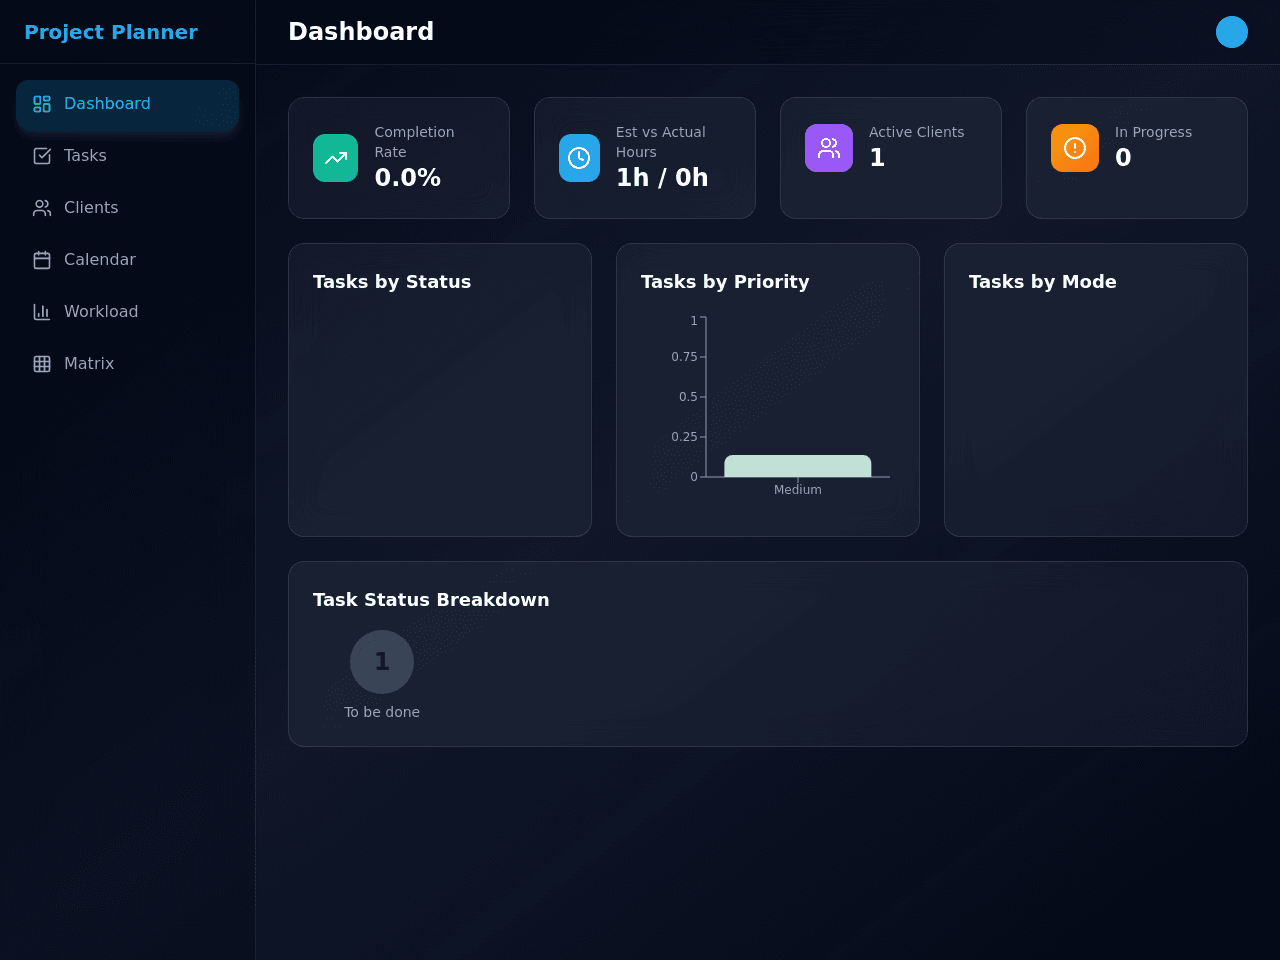The width and height of the screenshot is (1280, 960).
Task: Click the Matrix grid icon
Action: click(x=42, y=364)
